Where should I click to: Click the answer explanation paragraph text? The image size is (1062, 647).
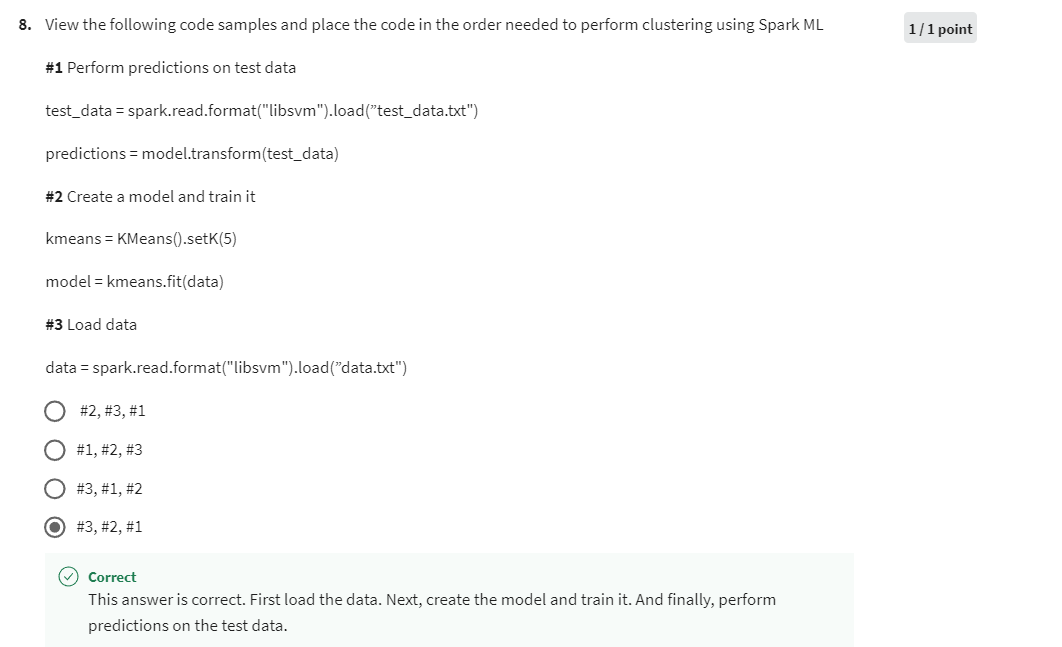pyautogui.click(x=430, y=611)
